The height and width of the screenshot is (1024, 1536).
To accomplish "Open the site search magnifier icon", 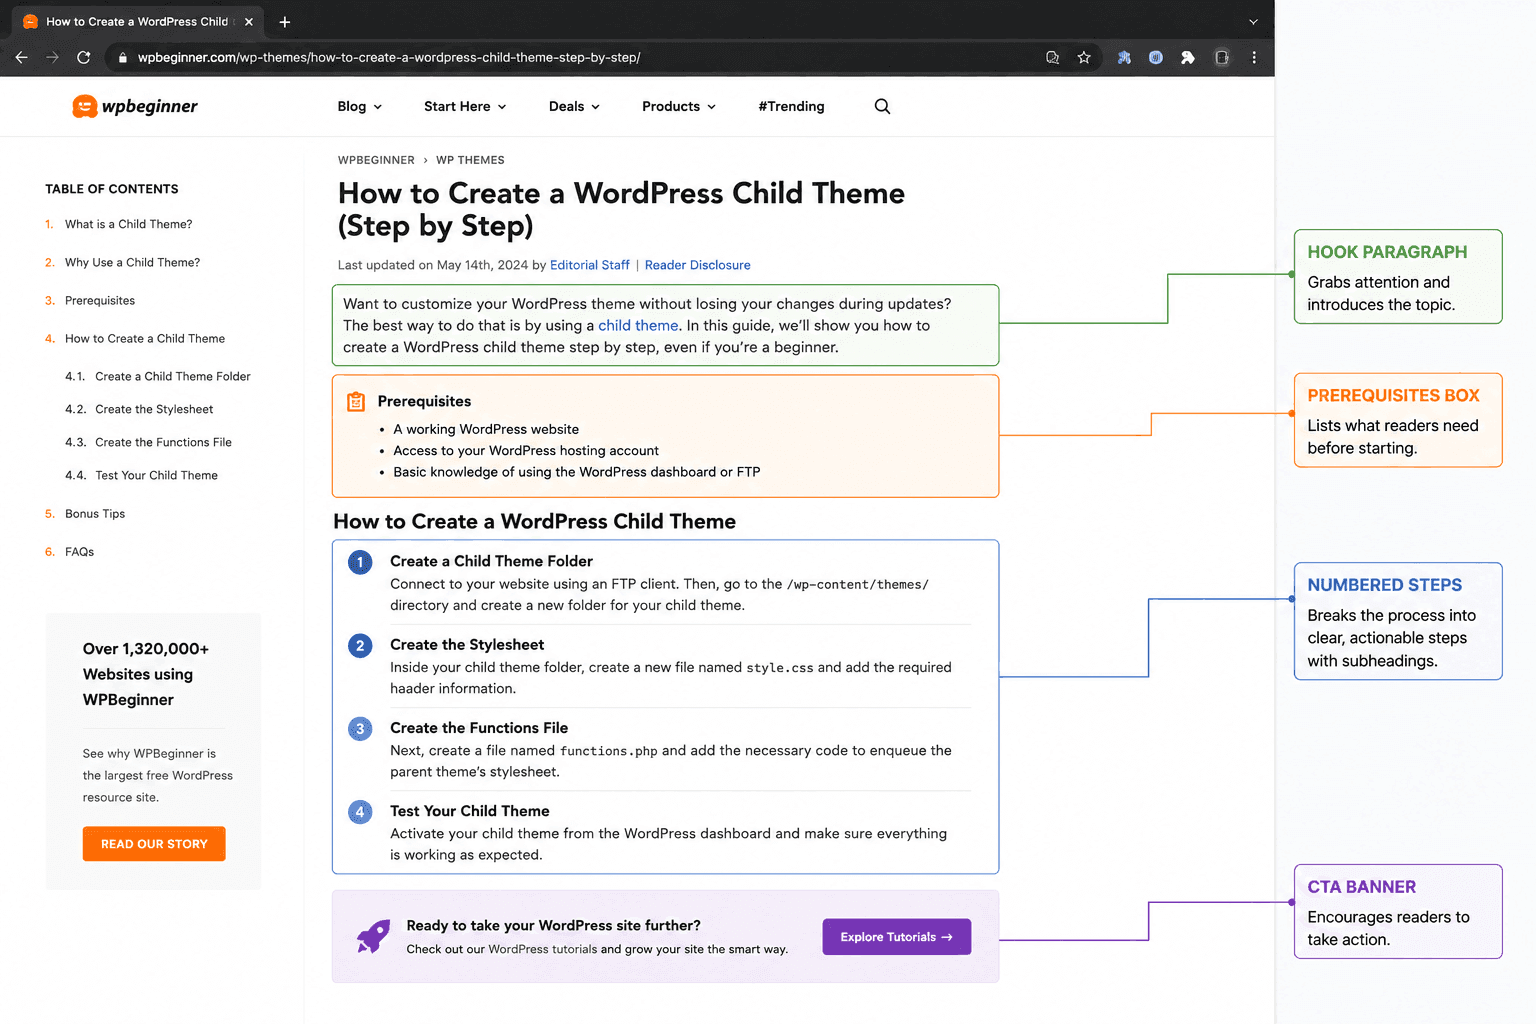I will [x=882, y=106].
